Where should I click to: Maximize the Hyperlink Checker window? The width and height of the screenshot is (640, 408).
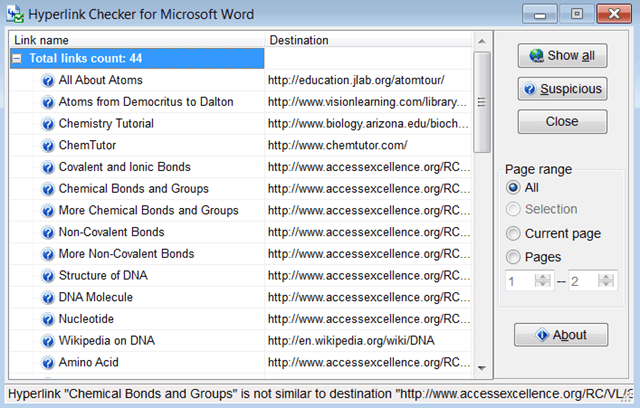coord(576,14)
